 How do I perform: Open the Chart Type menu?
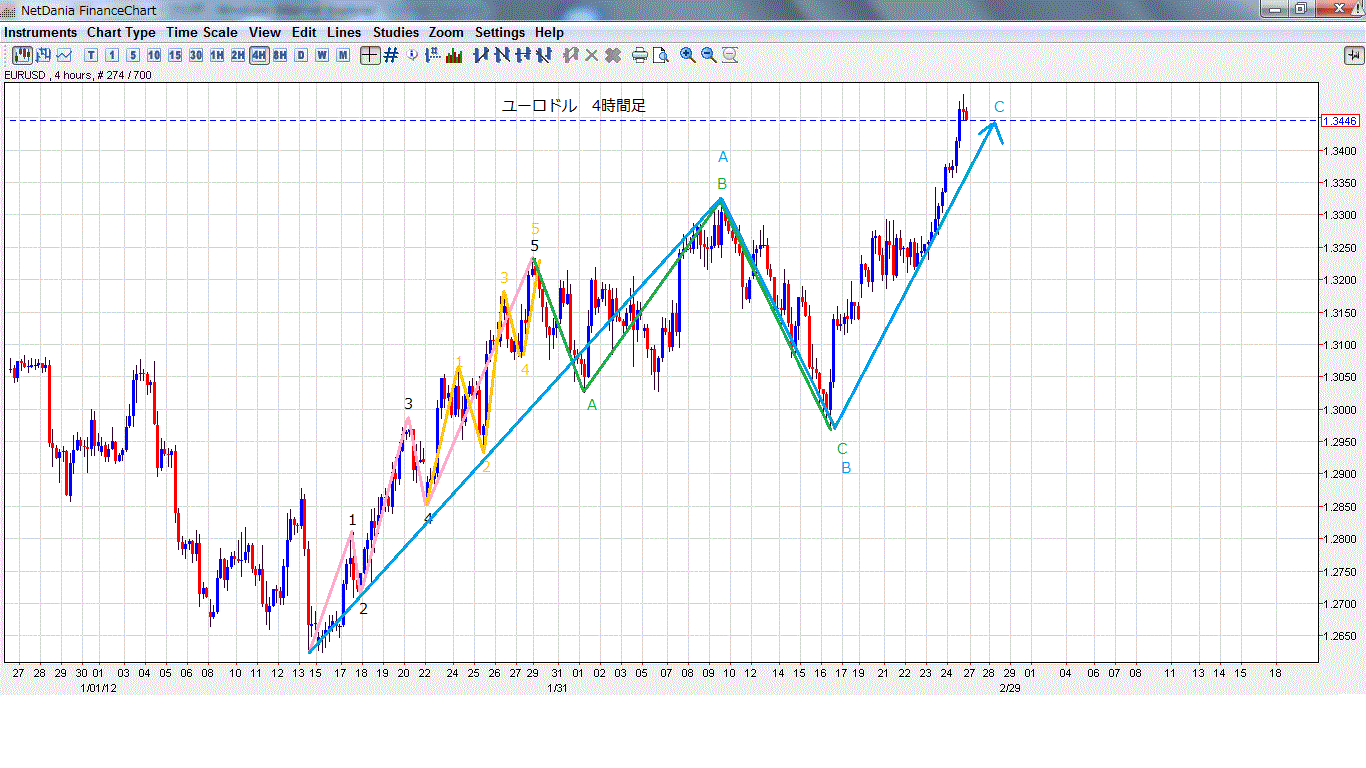tap(121, 32)
